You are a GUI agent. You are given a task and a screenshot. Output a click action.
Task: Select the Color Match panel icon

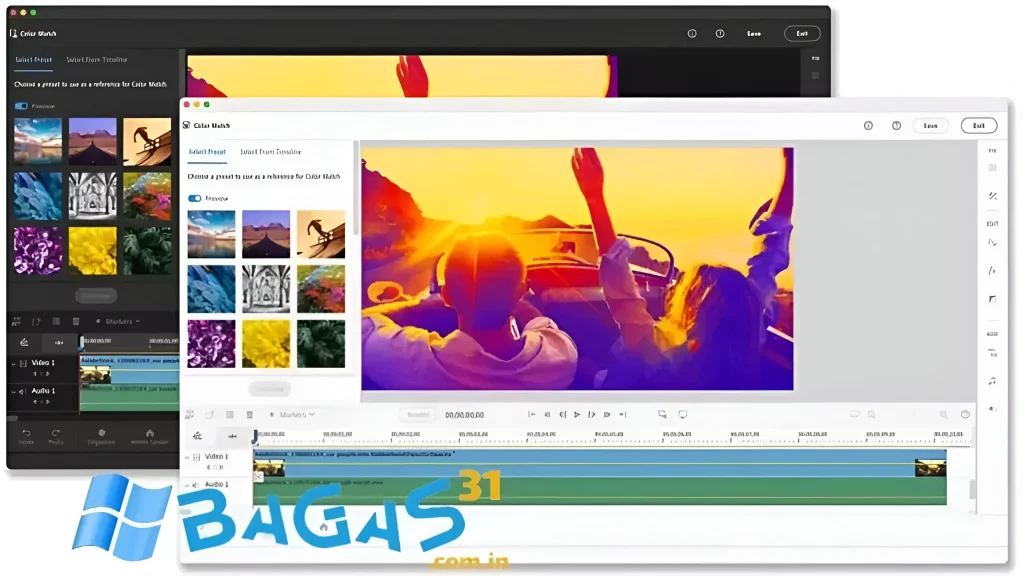(185, 125)
